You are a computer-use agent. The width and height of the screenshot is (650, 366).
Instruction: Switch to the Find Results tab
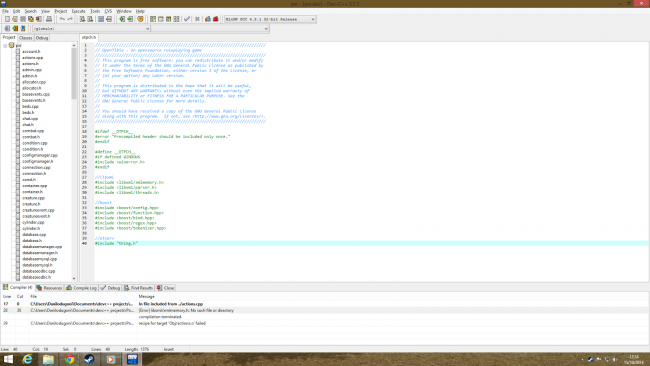tap(138, 288)
